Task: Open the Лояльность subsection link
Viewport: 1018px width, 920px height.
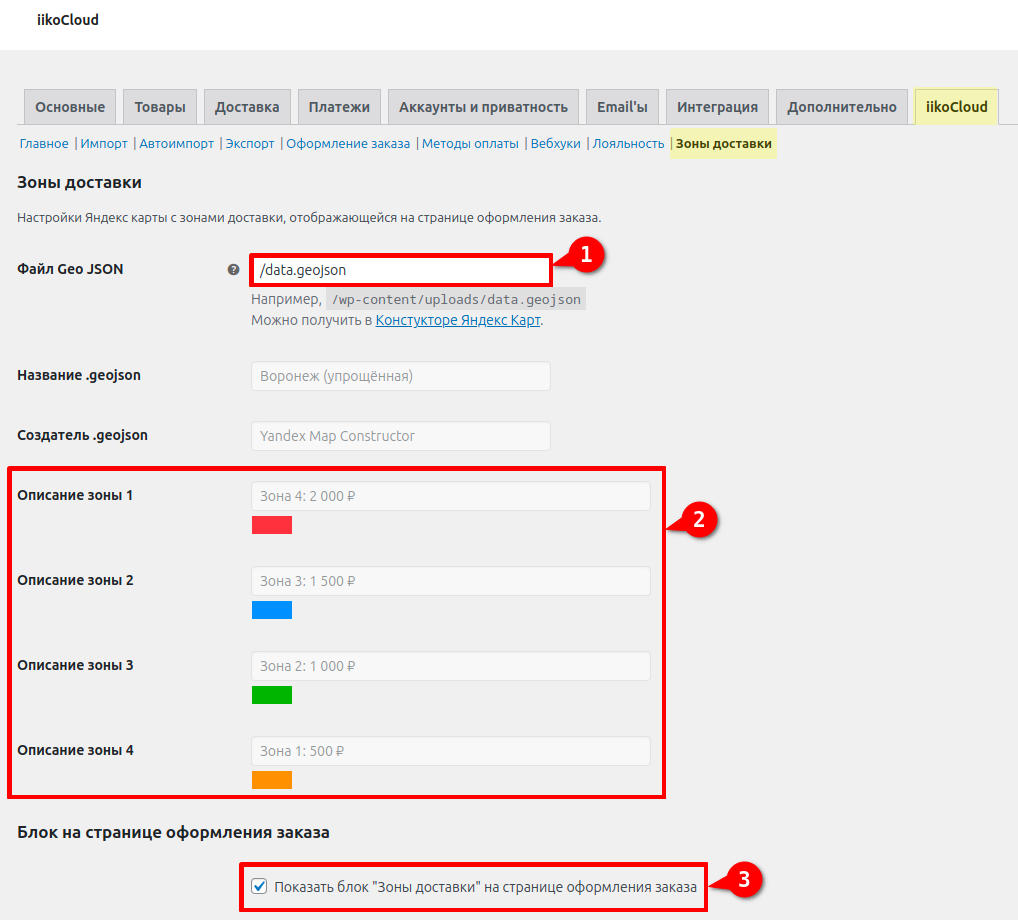Action: 628,144
